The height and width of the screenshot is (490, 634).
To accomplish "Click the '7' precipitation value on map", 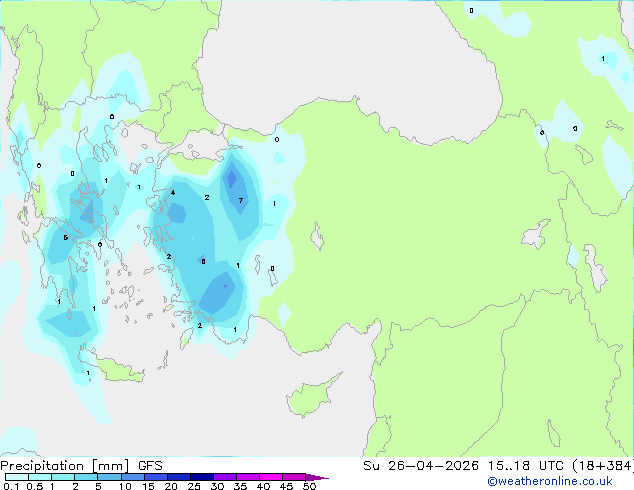I will point(241,201).
